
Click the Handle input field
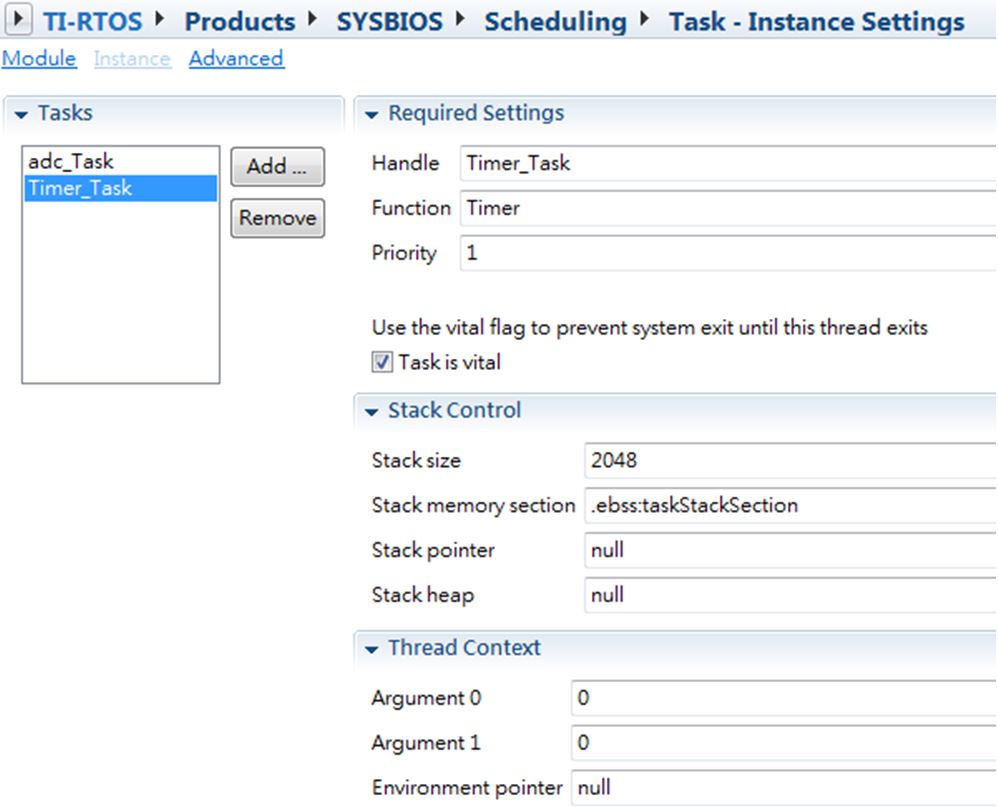tap(728, 164)
